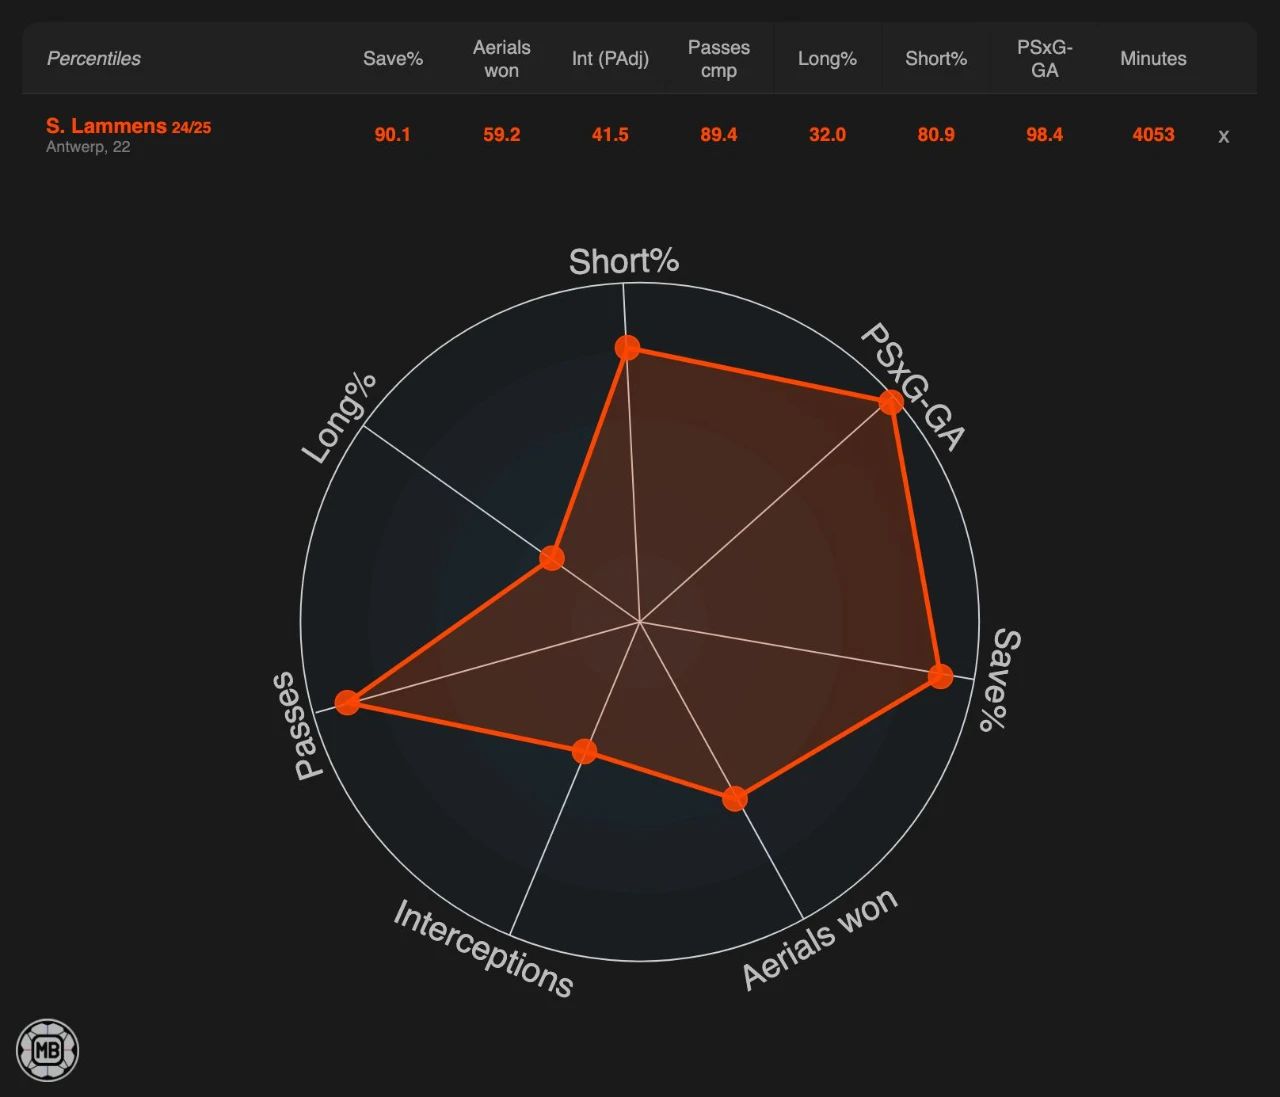Click the Save% column header
Viewport: 1280px width, 1097px height.
(392, 59)
